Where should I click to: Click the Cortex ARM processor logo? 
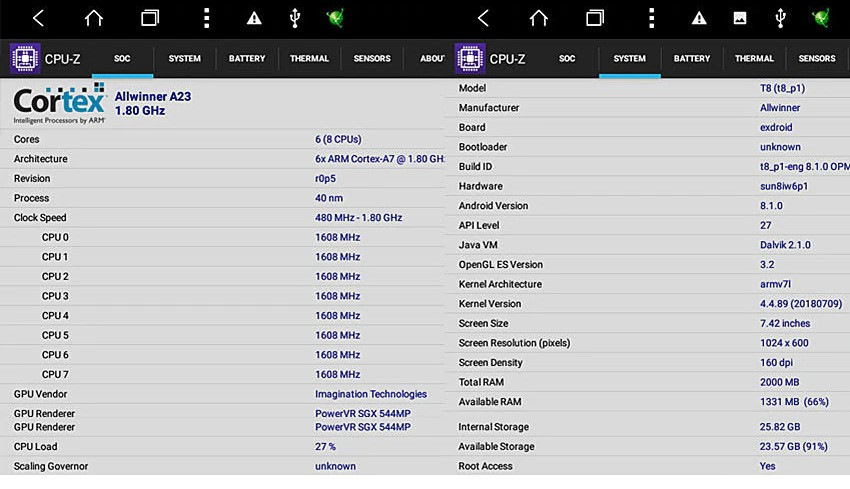(x=60, y=104)
